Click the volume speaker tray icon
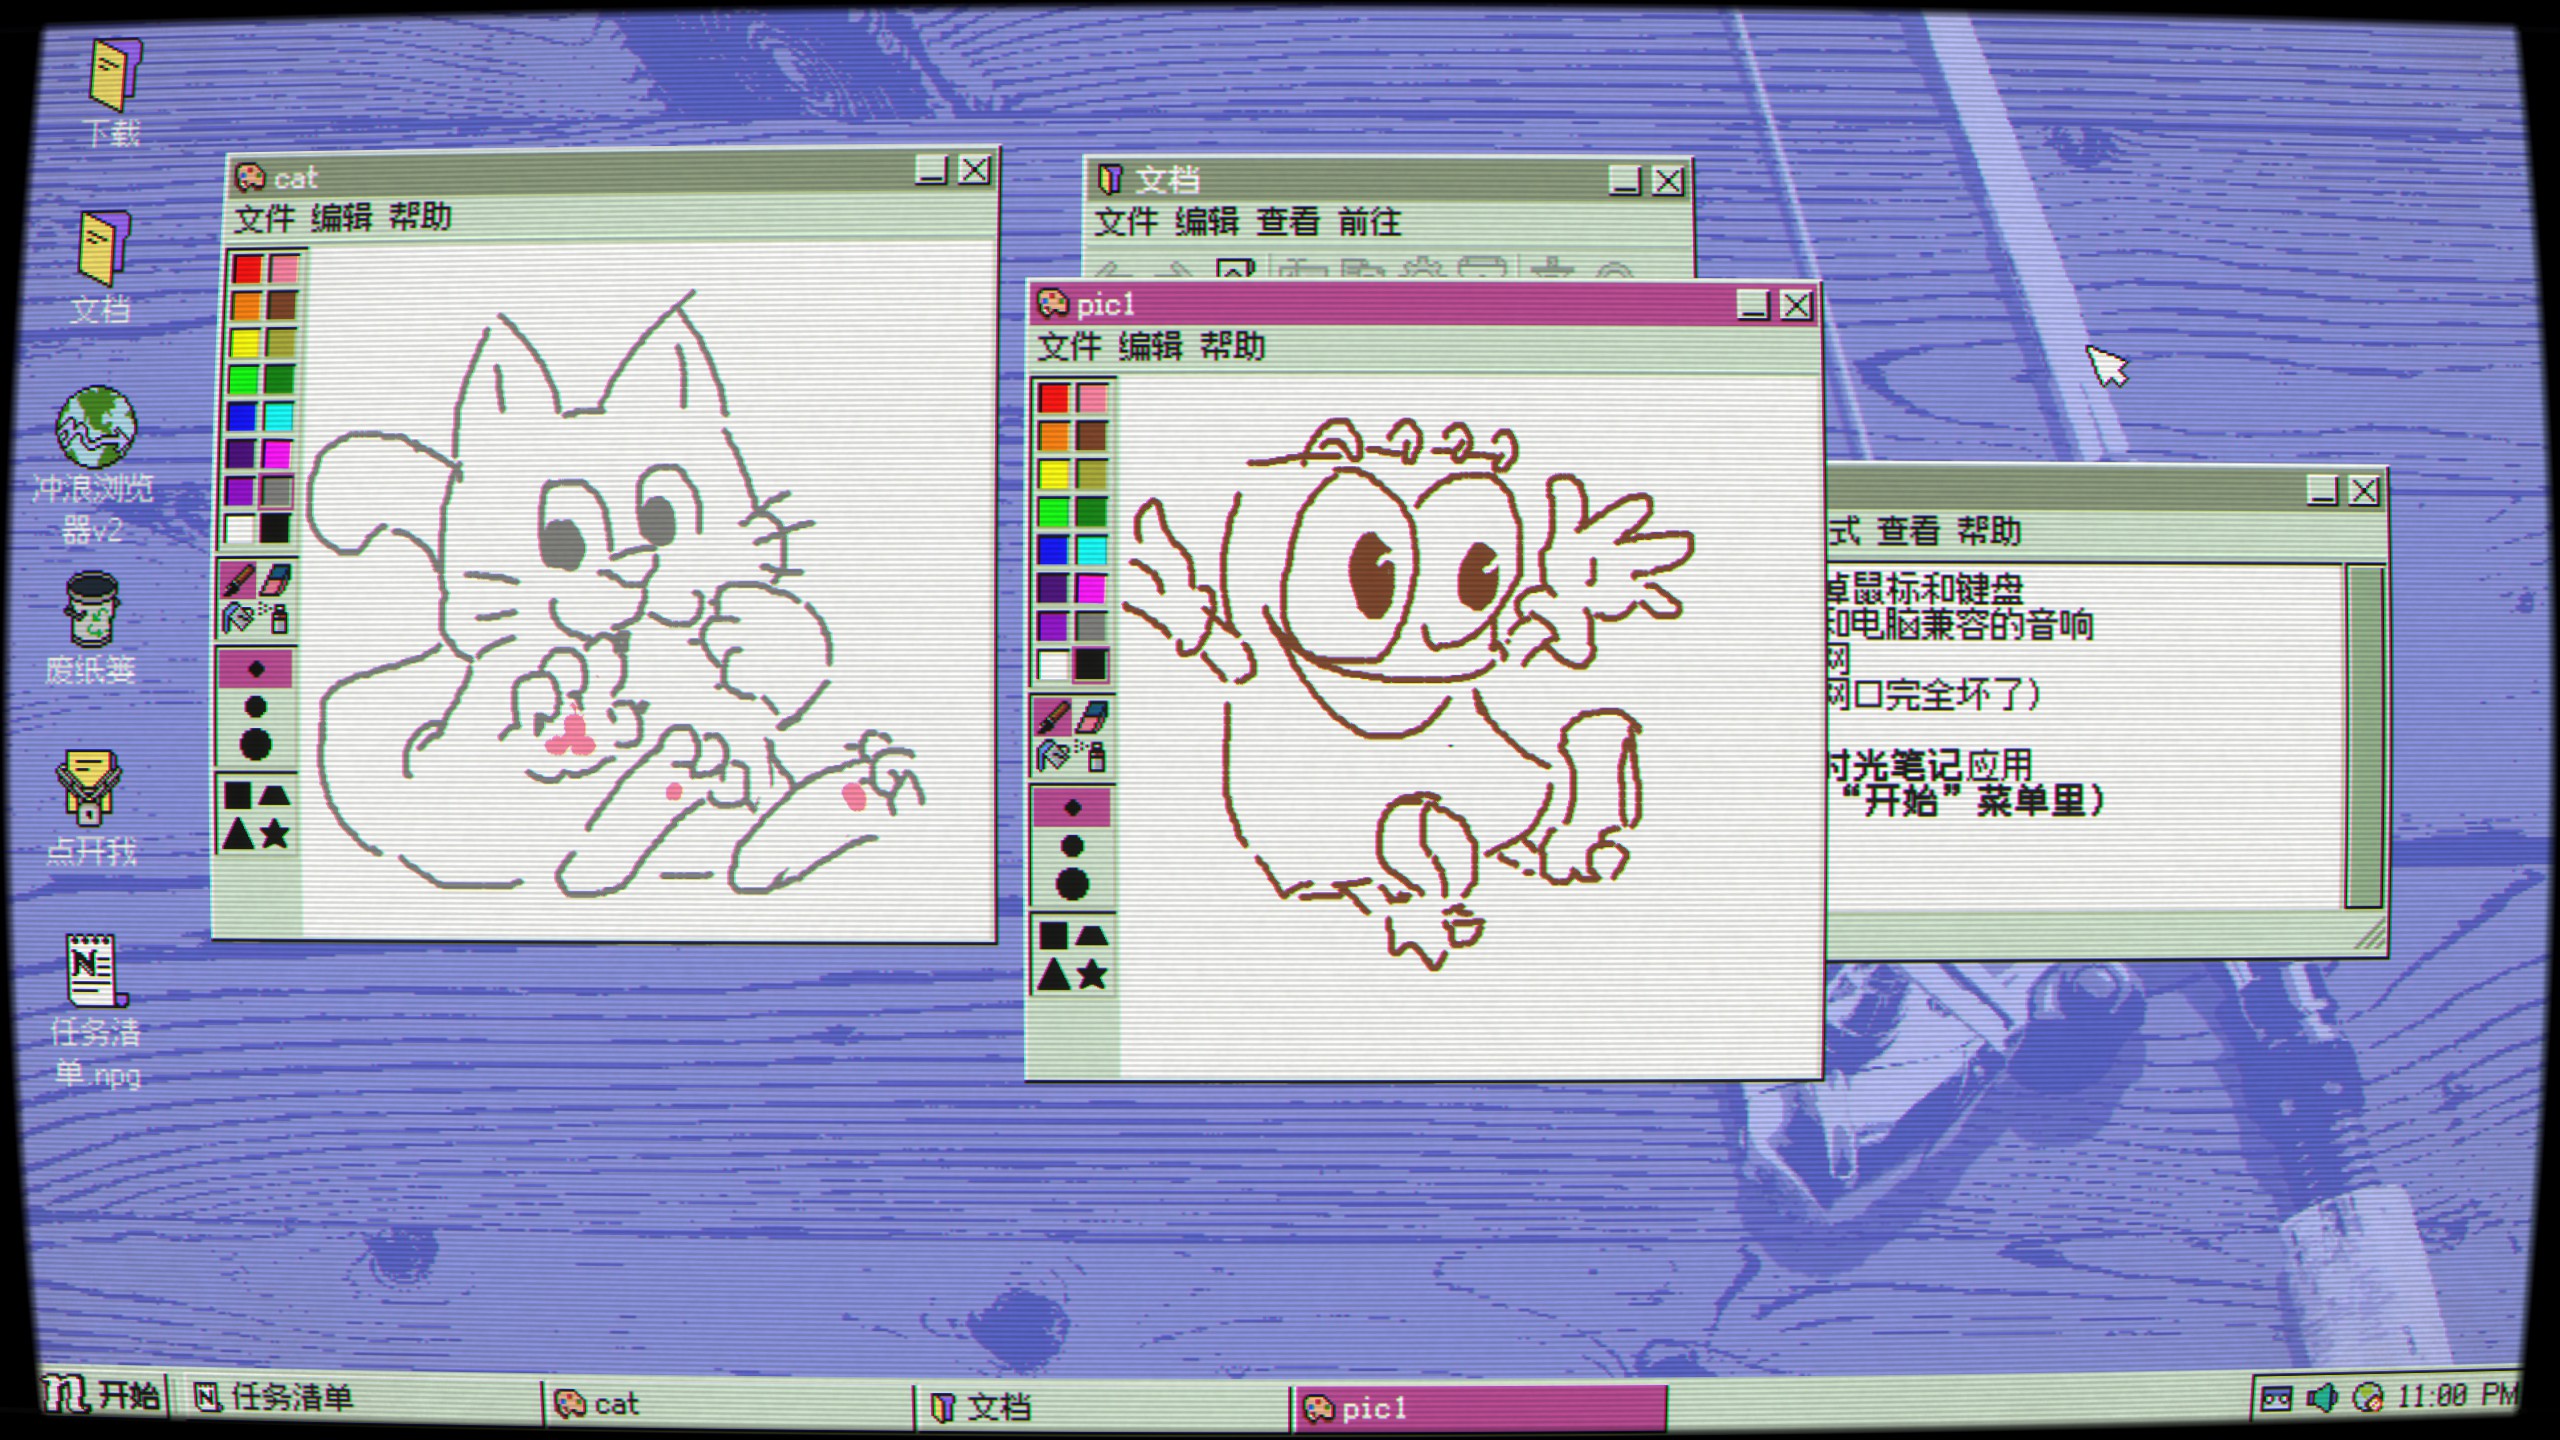This screenshot has width=2560, height=1440. 2321,1397
